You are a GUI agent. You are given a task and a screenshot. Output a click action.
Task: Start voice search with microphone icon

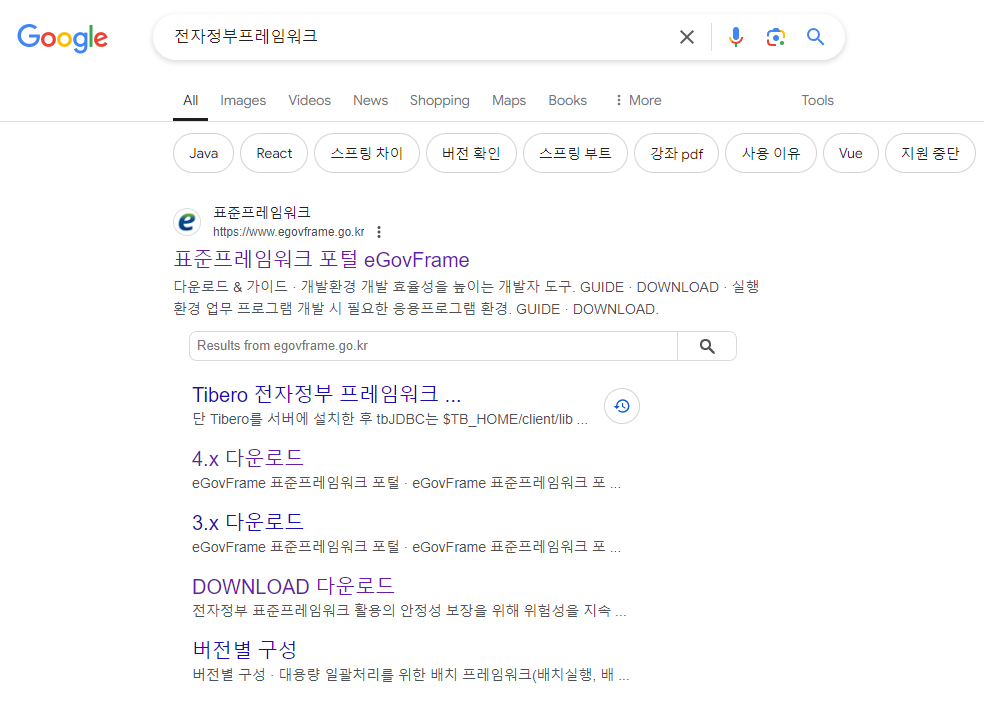tap(735, 37)
